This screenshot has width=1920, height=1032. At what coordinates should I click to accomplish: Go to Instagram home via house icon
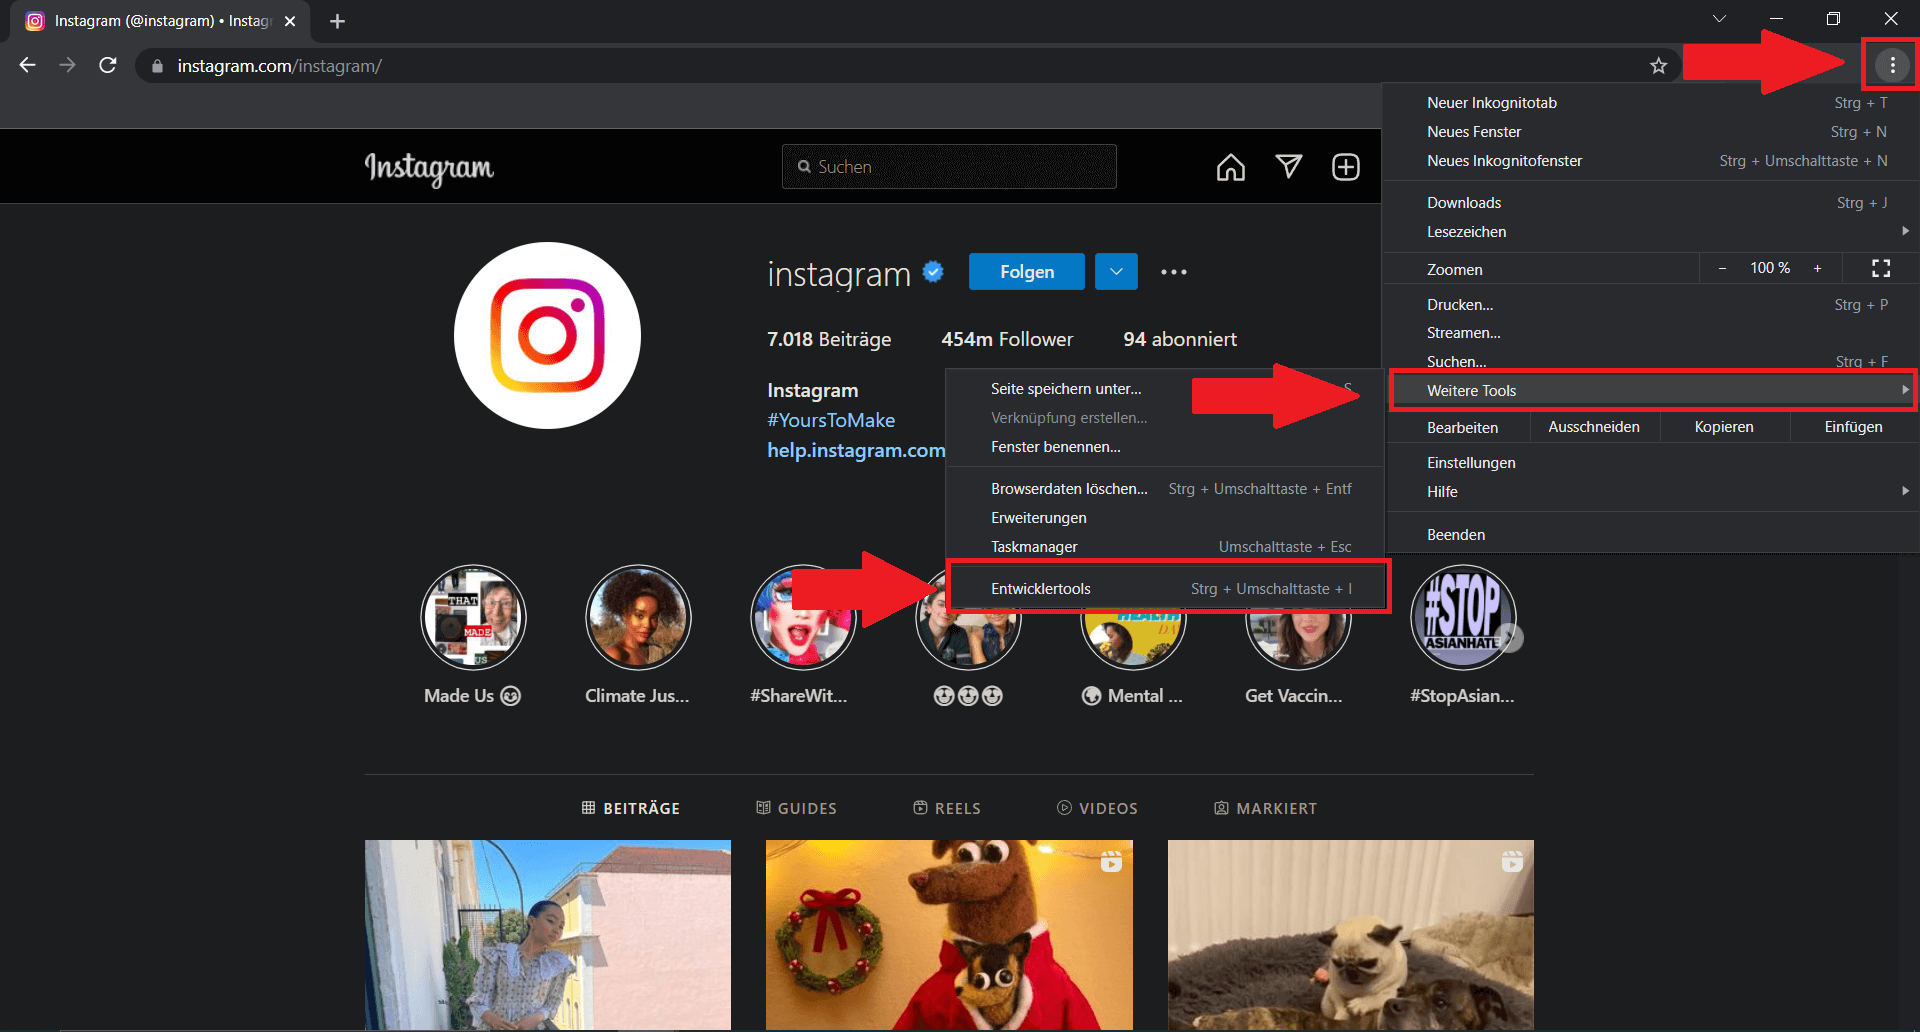(1230, 167)
